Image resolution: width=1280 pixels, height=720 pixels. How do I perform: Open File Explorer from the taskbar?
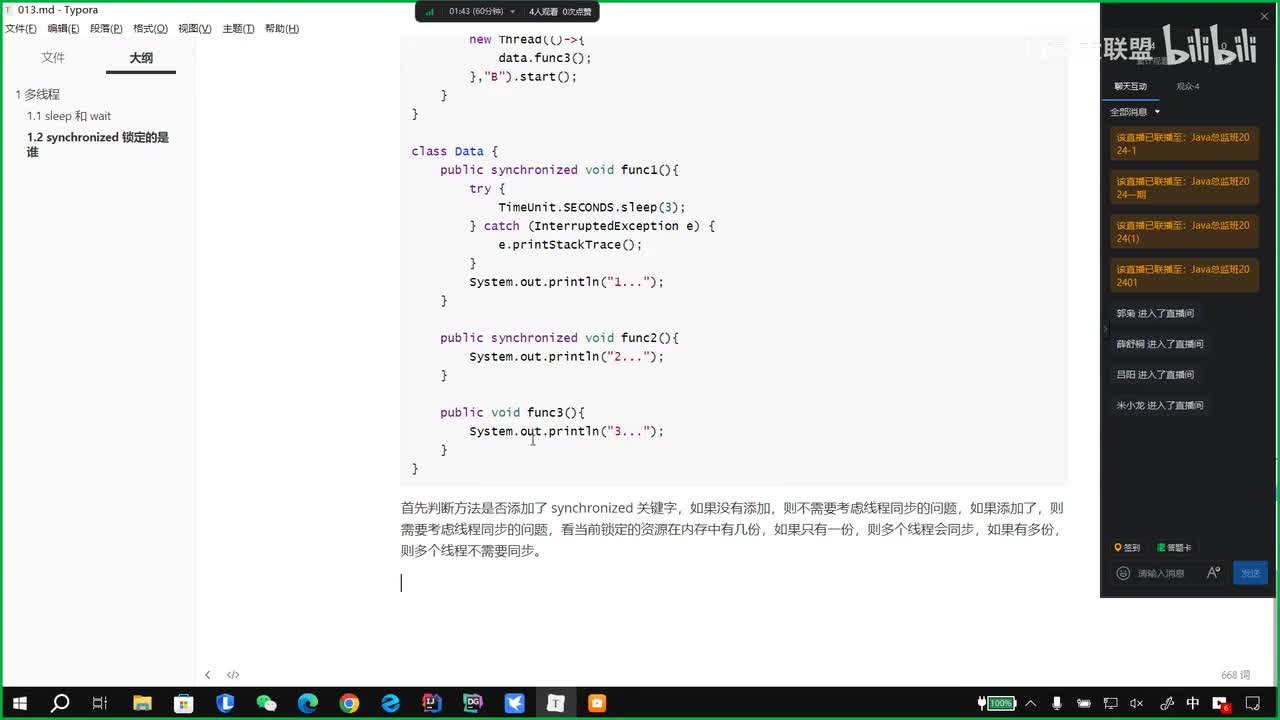click(x=142, y=703)
